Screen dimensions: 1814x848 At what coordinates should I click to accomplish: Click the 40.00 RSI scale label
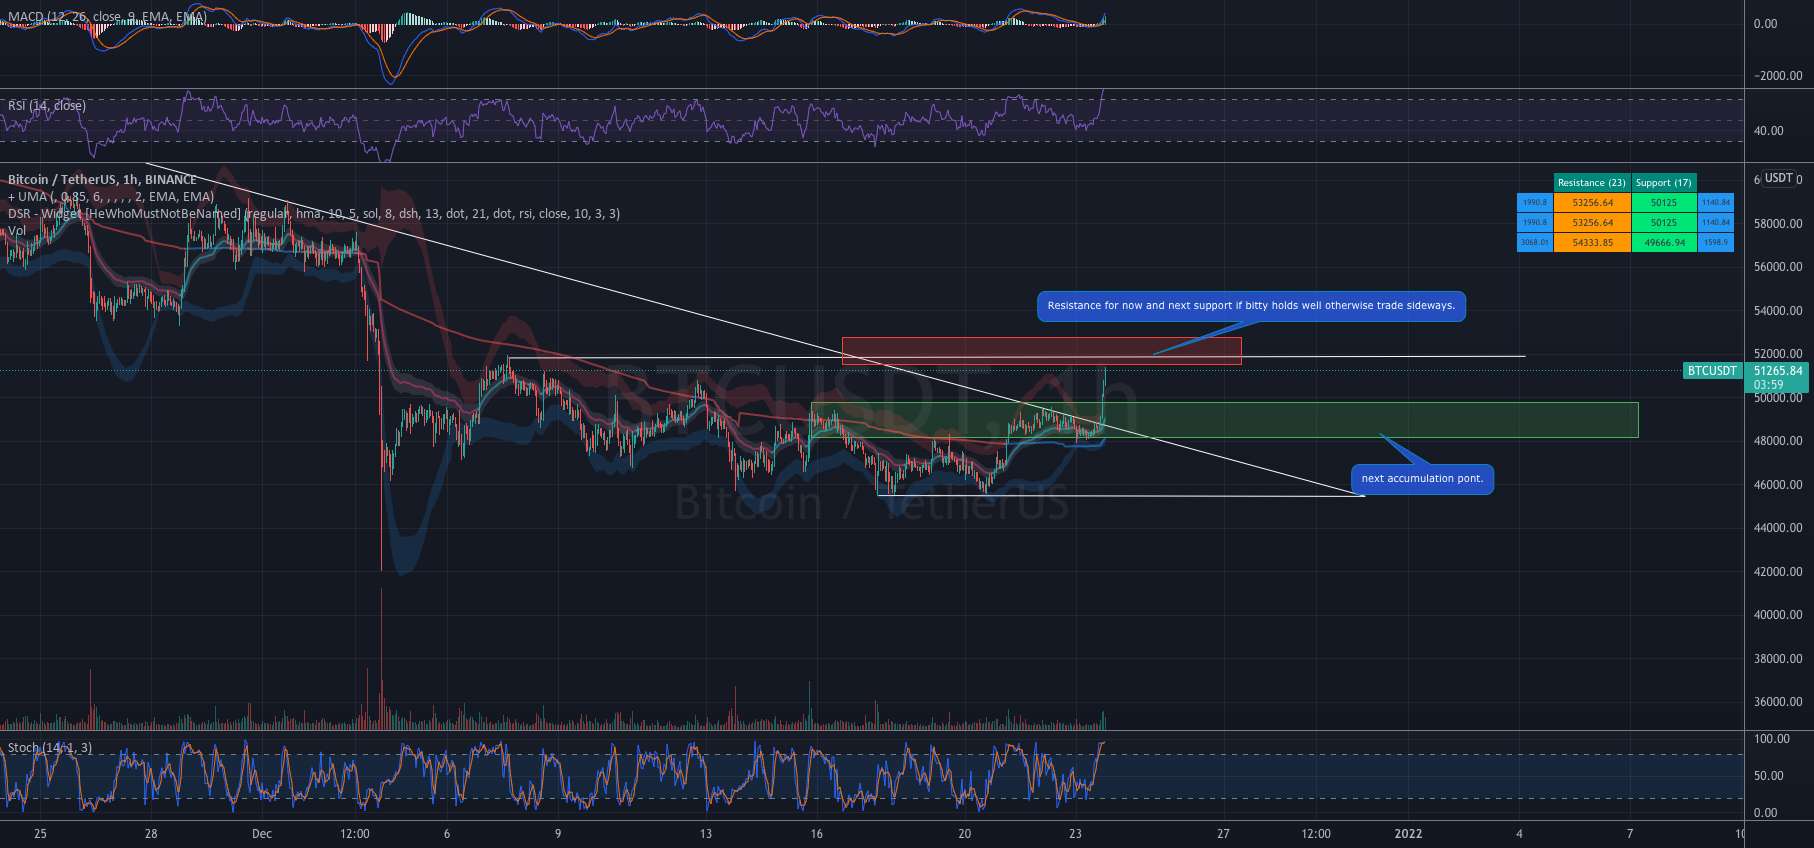pyautogui.click(x=1769, y=131)
